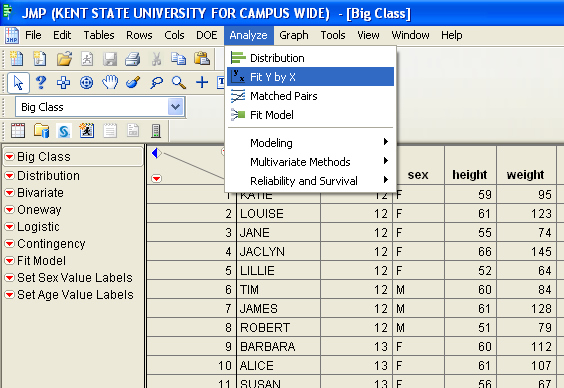Image resolution: width=564 pixels, height=388 pixels.
Task: Click the blue disclosure diamond in table corner
Action: click(156, 153)
